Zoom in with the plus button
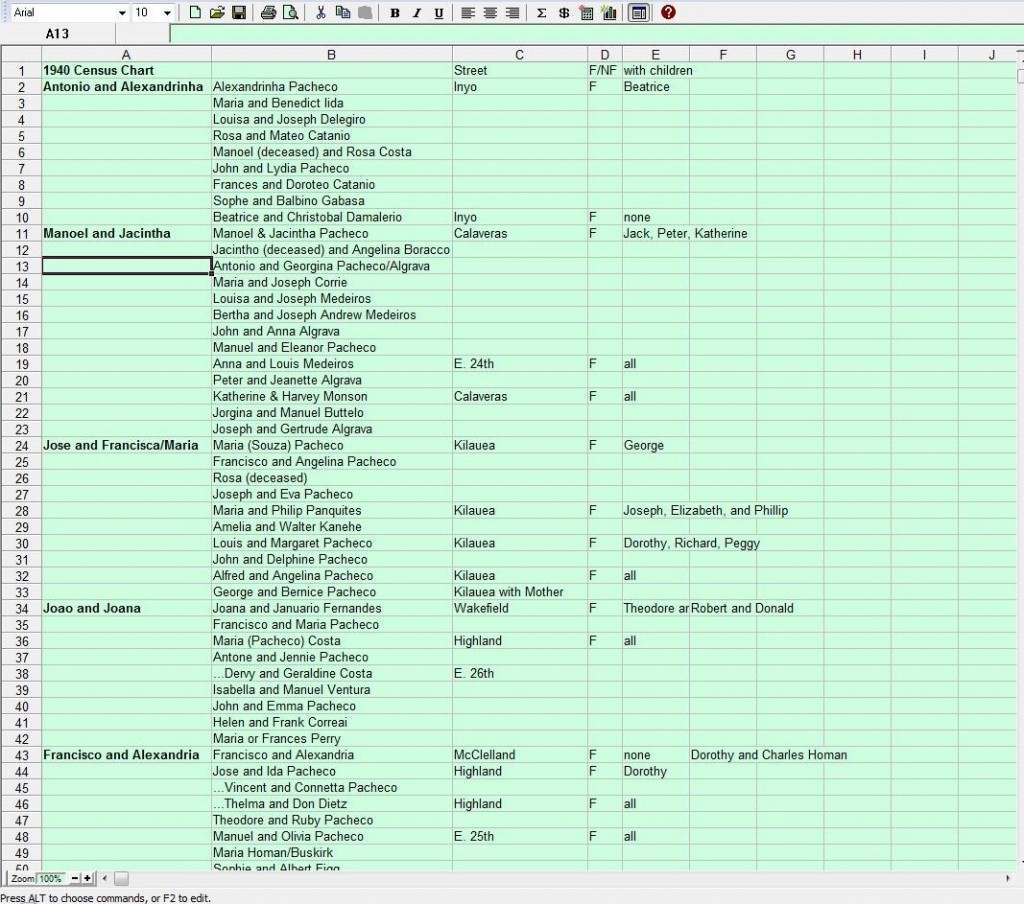Image resolution: width=1024 pixels, height=904 pixels. tap(87, 879)
